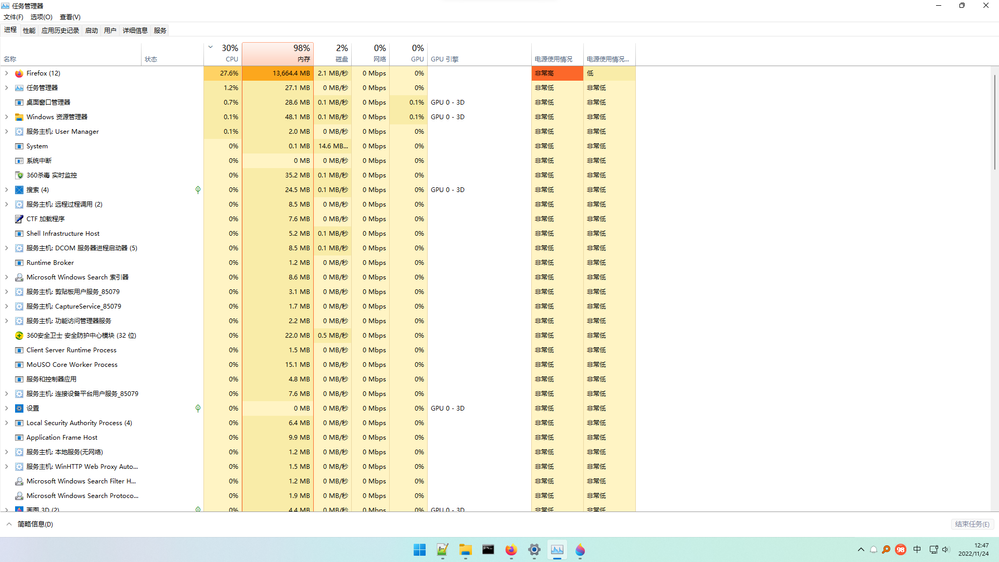999x562 pixels.
Task: Click the 结束任务 button
Action: [971, 524]
